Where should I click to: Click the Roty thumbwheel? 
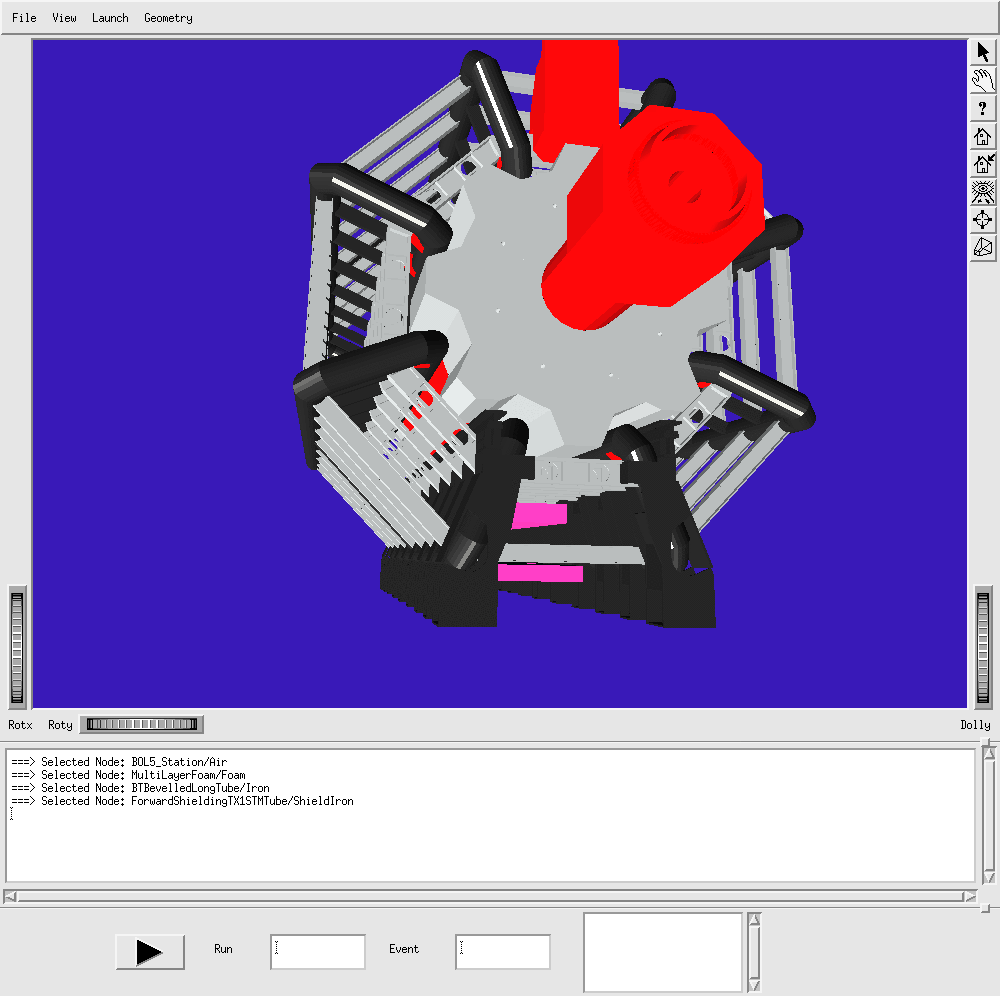(x=141, y=725)
